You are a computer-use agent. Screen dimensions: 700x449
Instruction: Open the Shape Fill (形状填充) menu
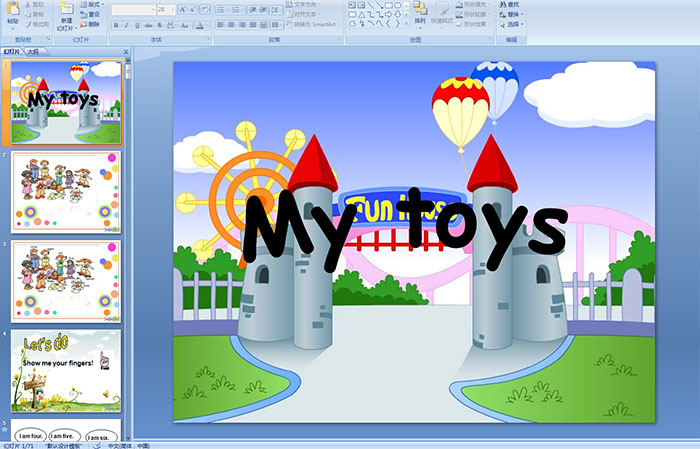[x=473, y=4]
